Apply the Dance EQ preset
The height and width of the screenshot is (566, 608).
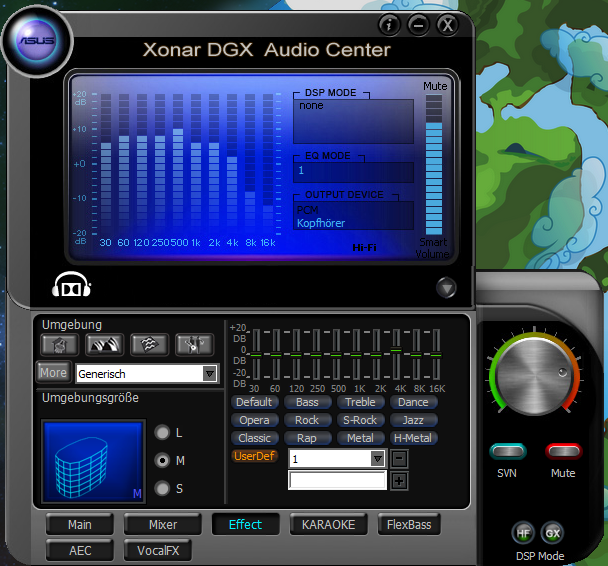[413, 402]
